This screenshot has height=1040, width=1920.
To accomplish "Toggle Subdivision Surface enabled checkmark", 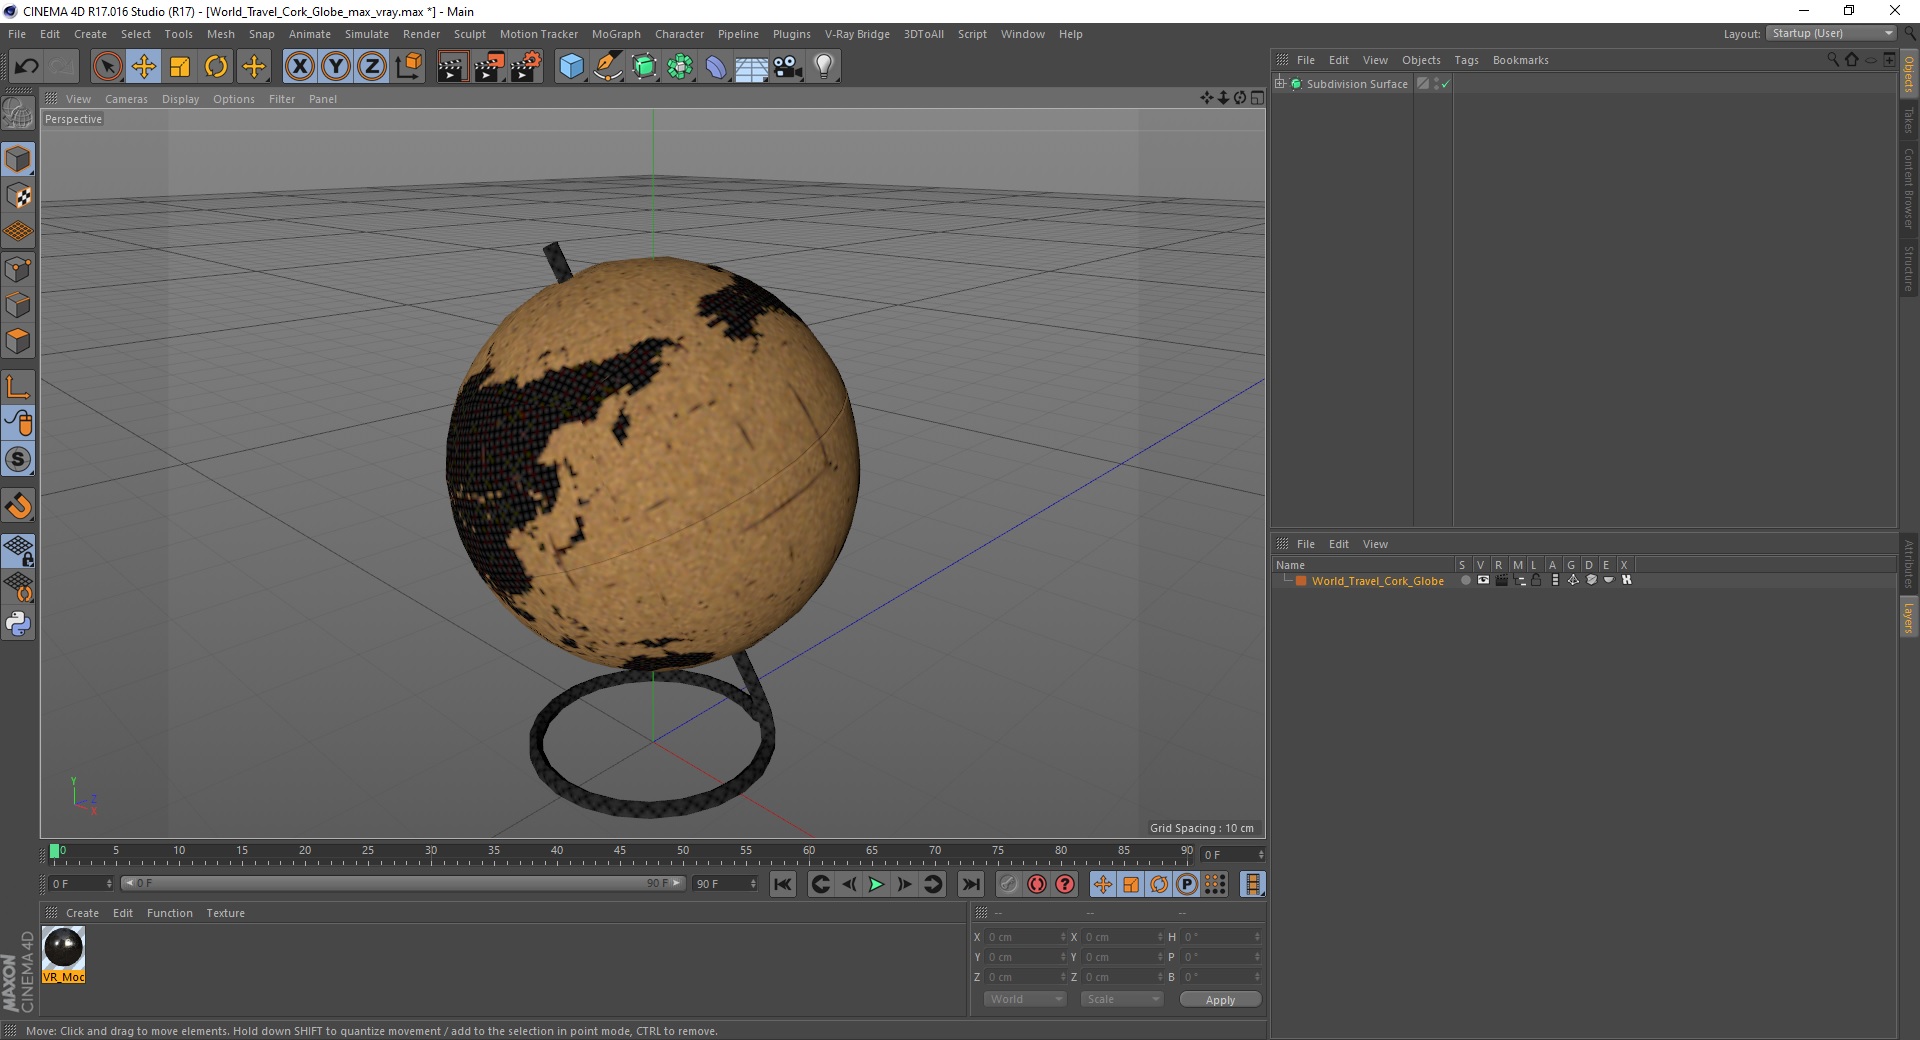I will (1445, 84).
